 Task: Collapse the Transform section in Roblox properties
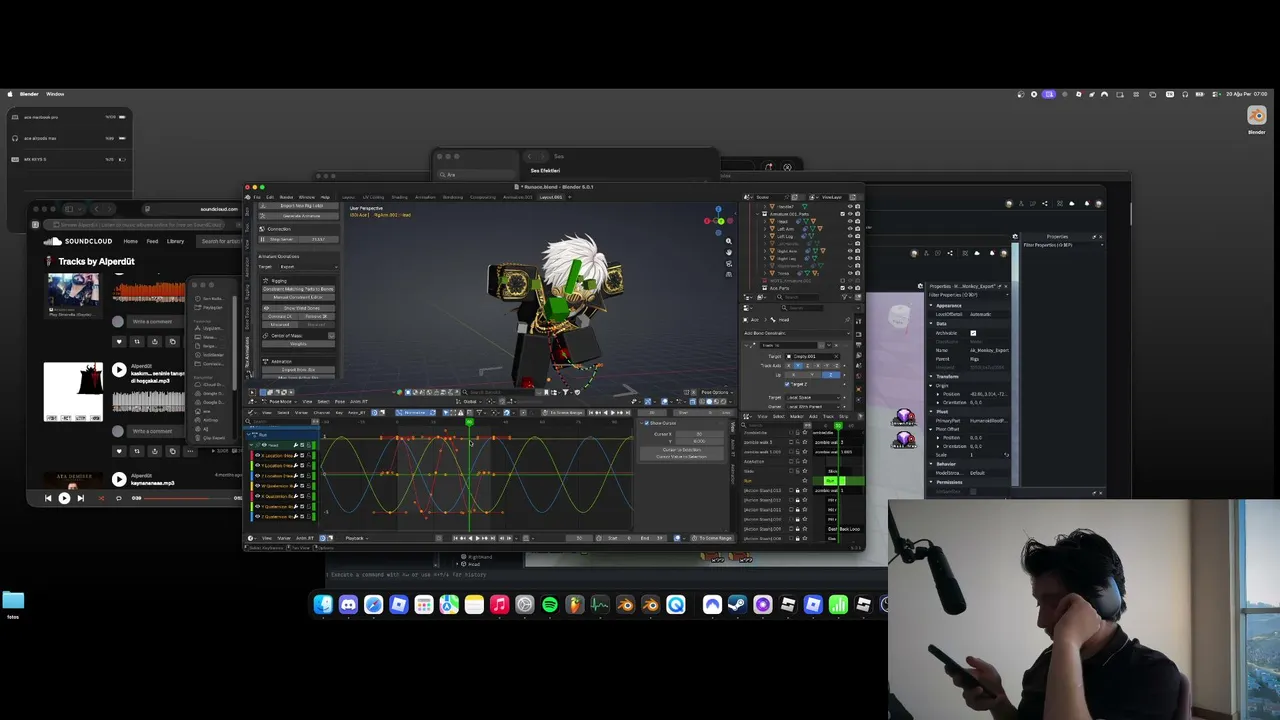[x=932, y=377]
